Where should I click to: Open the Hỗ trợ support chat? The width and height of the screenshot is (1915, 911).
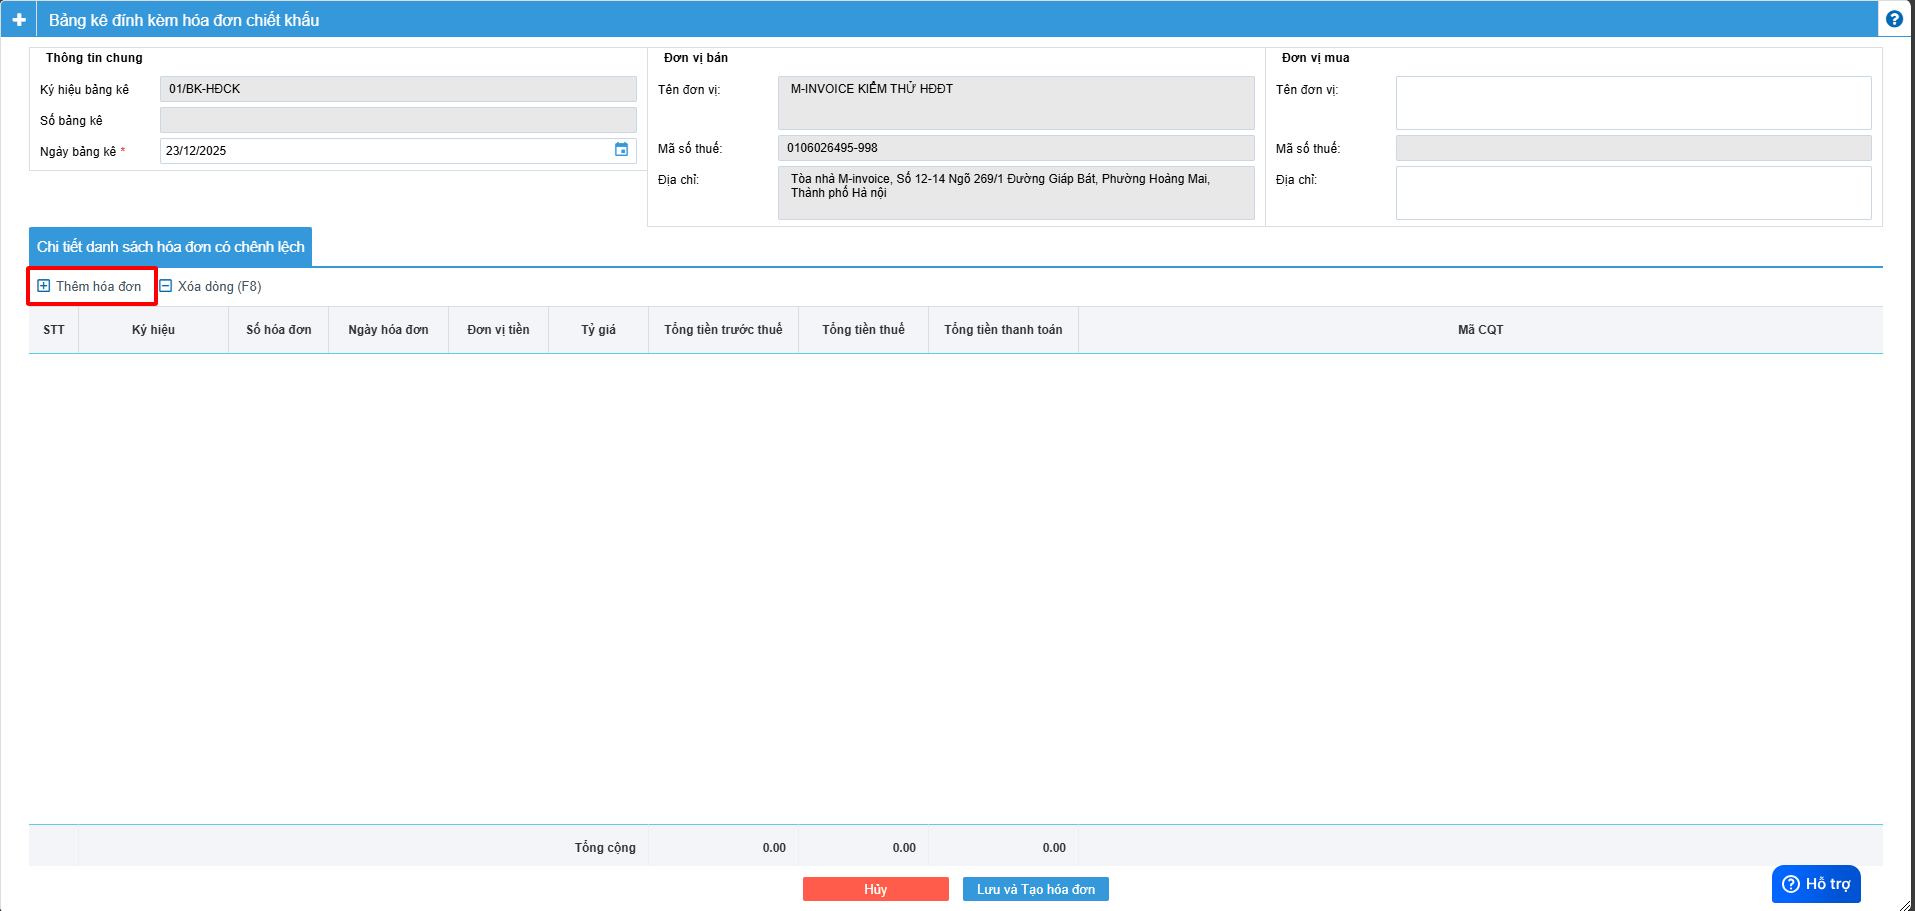[1815, 884]
